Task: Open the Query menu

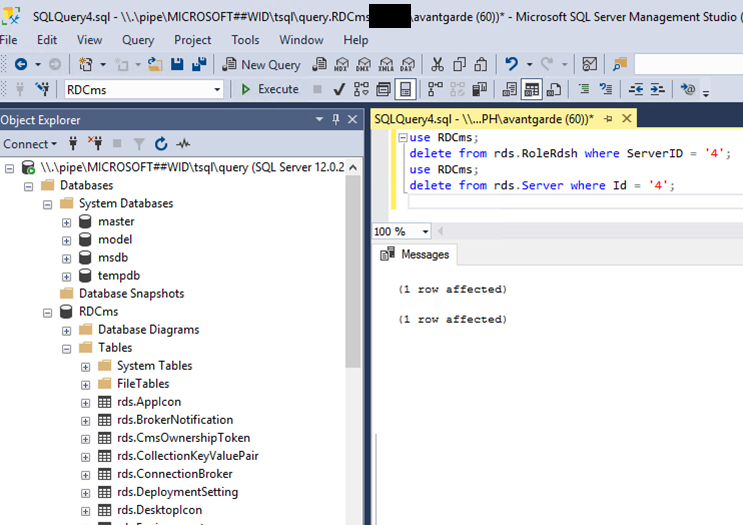Action: click(138, 40)
